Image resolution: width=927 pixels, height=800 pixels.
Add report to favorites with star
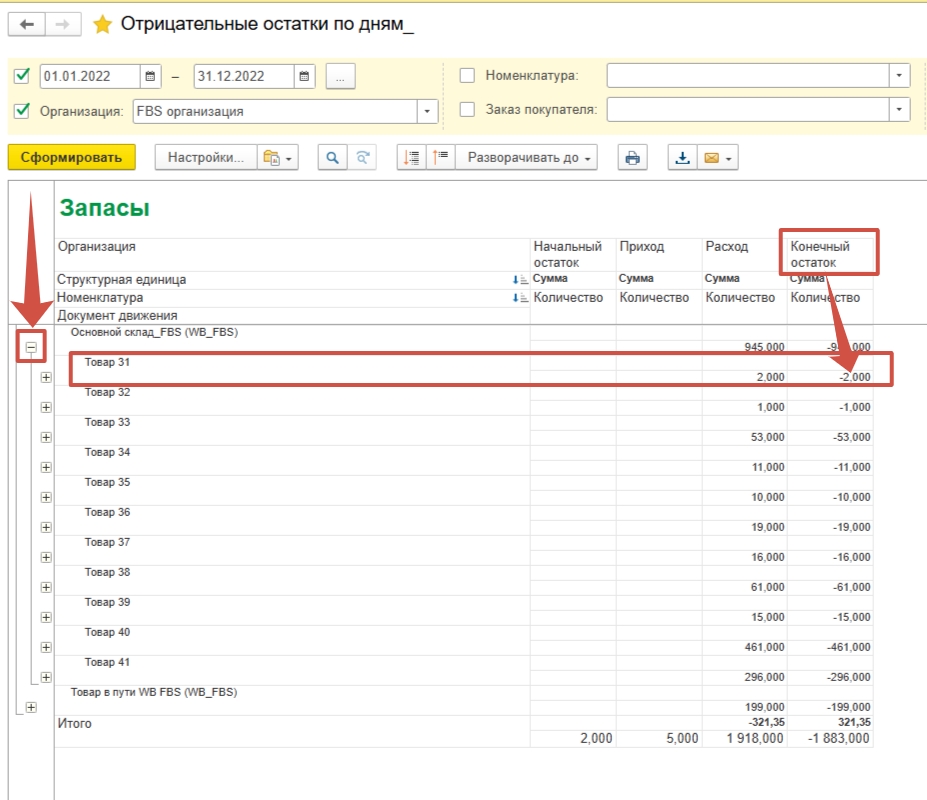point(101,25)
